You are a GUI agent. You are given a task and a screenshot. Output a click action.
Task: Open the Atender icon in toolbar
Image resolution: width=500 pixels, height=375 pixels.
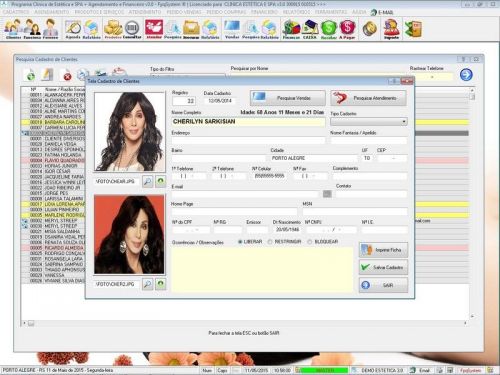[x=154, y=29]
